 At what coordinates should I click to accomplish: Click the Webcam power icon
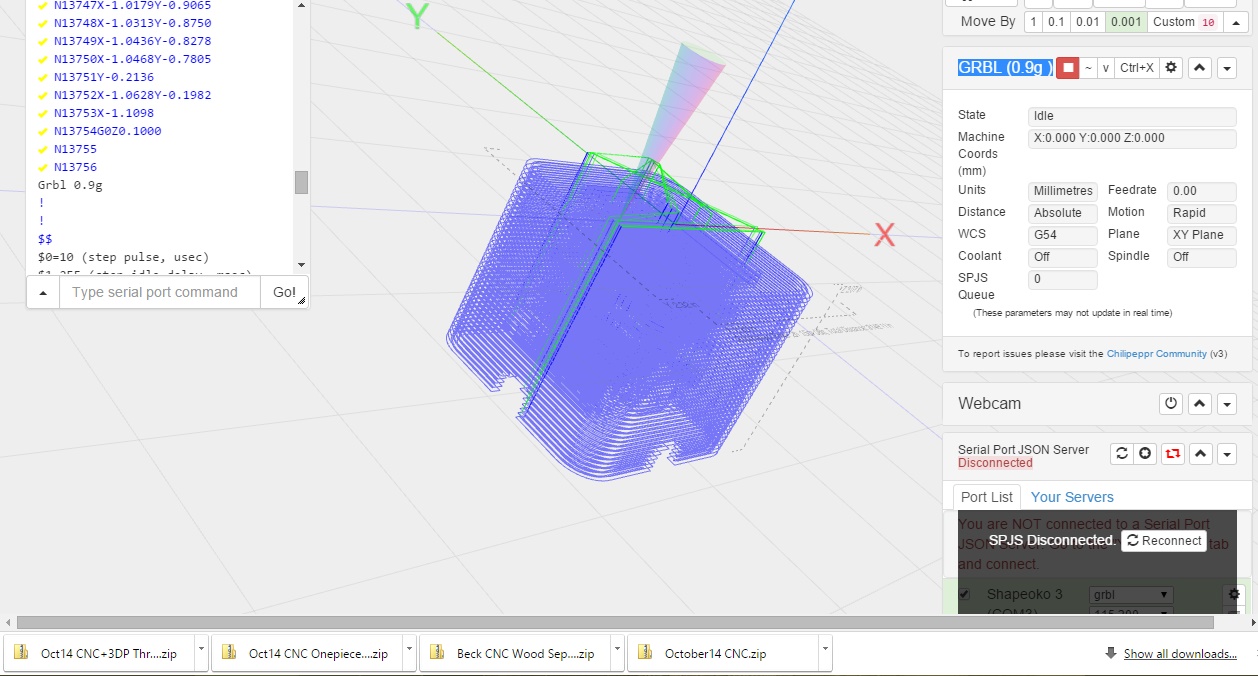coord(1171,404)
